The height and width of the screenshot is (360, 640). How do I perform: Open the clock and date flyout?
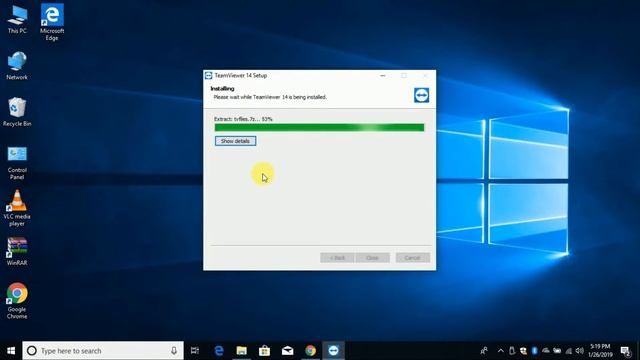pos(600,351)
